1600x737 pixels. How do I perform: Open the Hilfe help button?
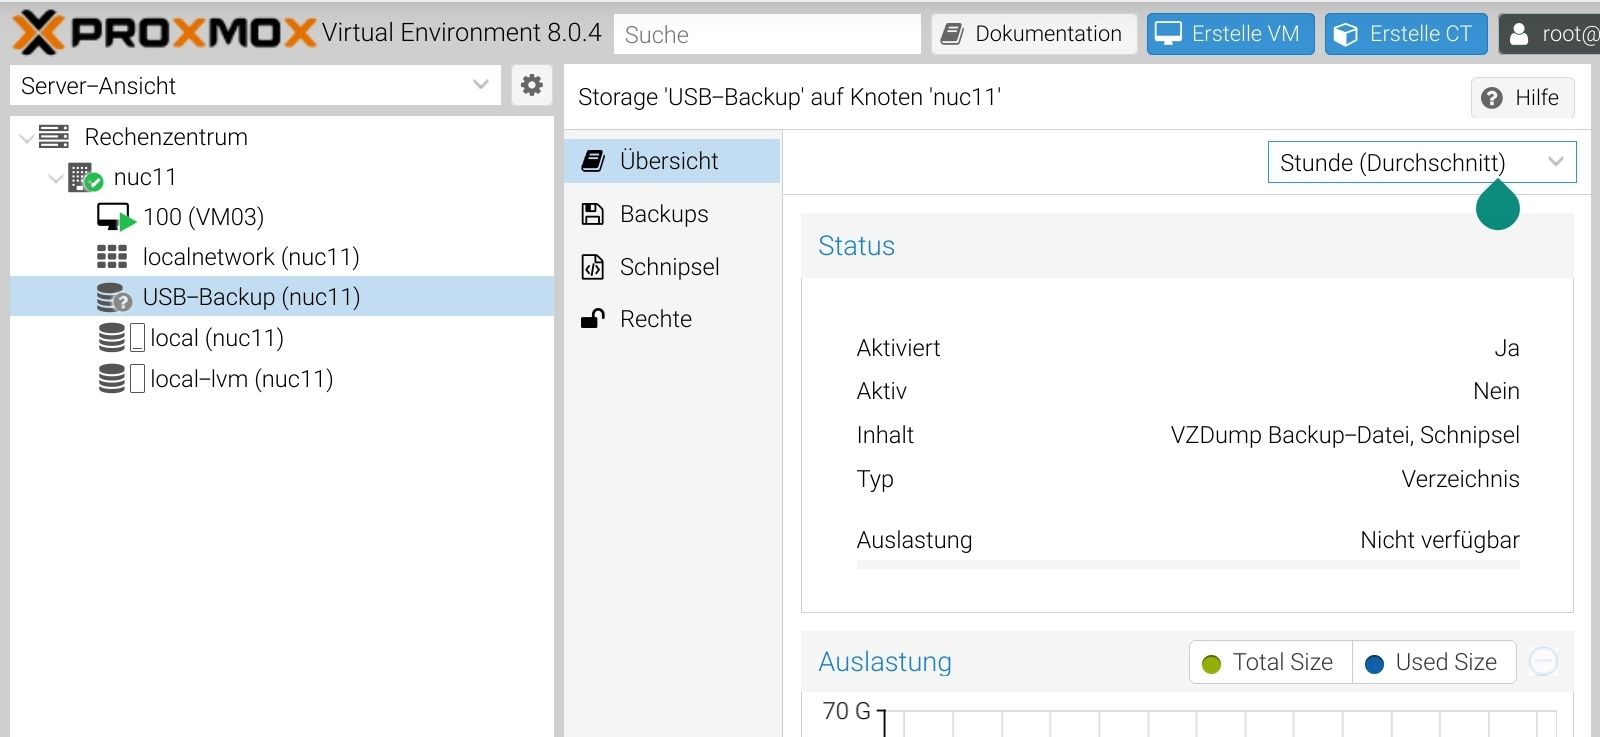tap(1522, 98)
